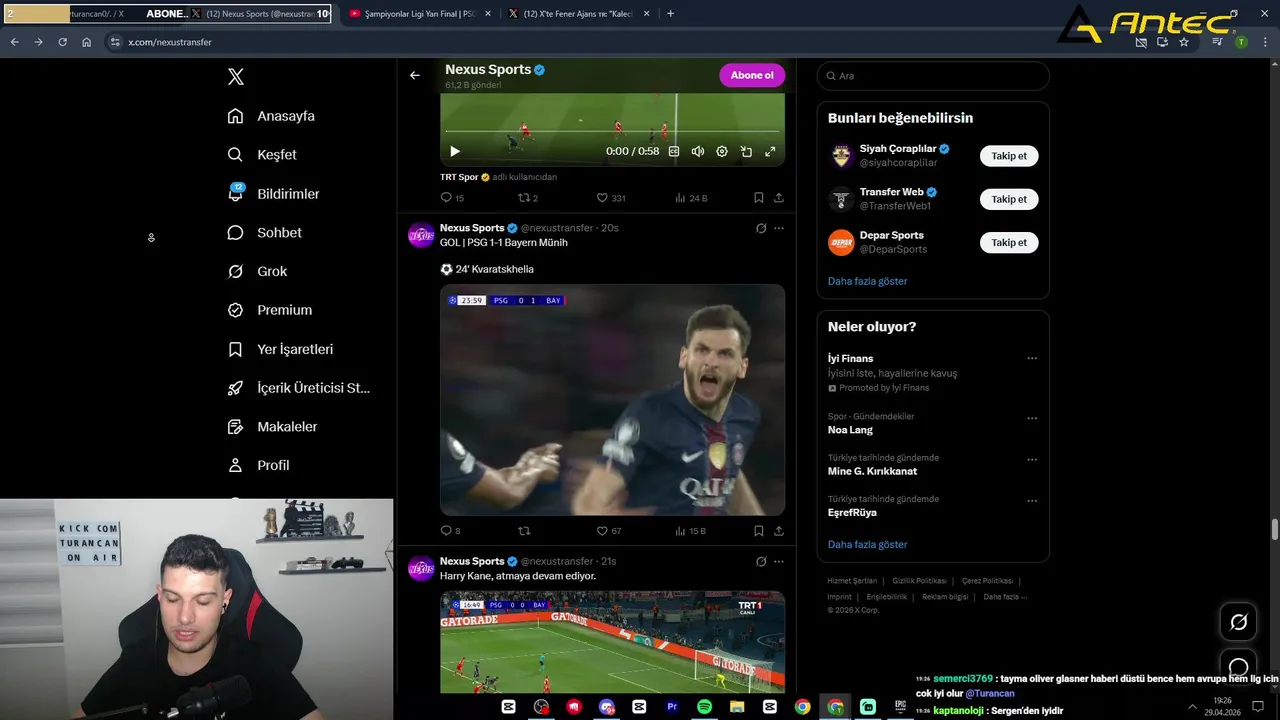
Task: Like the post with 331 likes
Action: coord(611,198)
